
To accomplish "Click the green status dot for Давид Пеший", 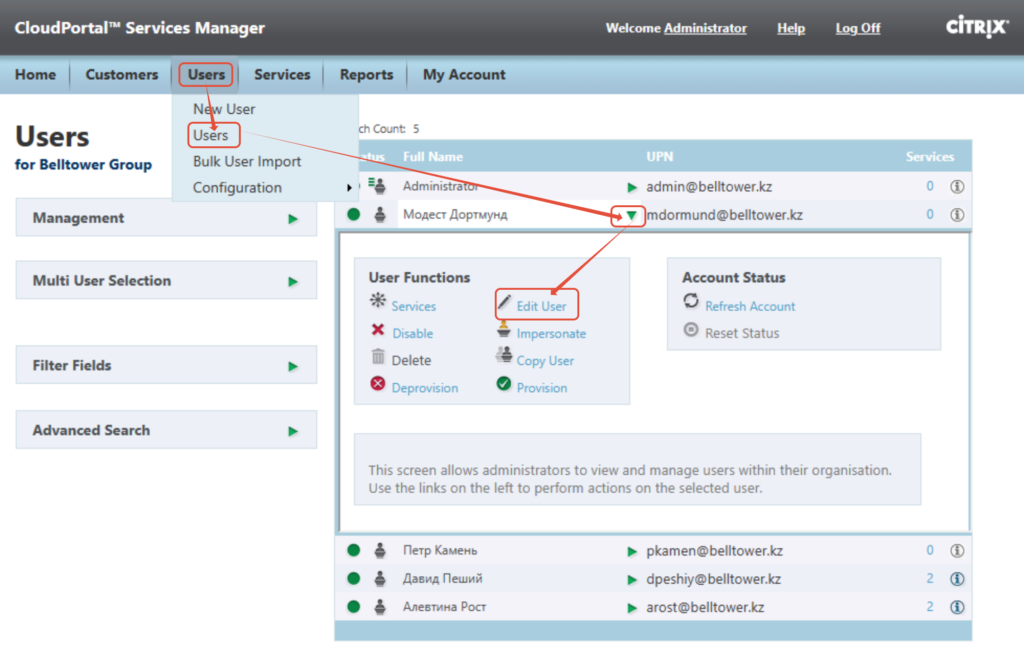I will click(354, 579).
